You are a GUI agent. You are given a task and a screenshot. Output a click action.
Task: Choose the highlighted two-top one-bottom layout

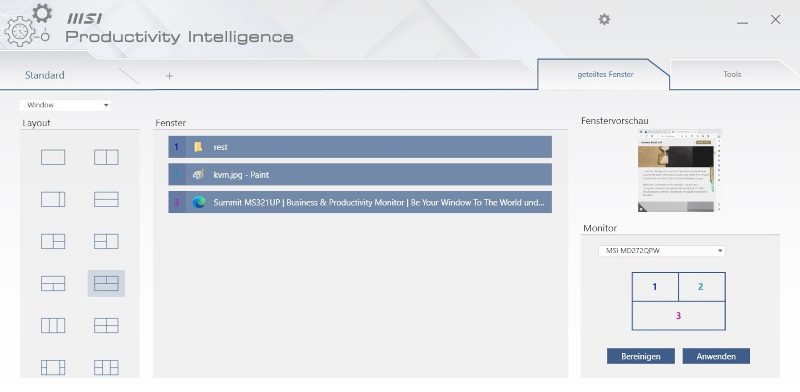(x=106, y=283)
